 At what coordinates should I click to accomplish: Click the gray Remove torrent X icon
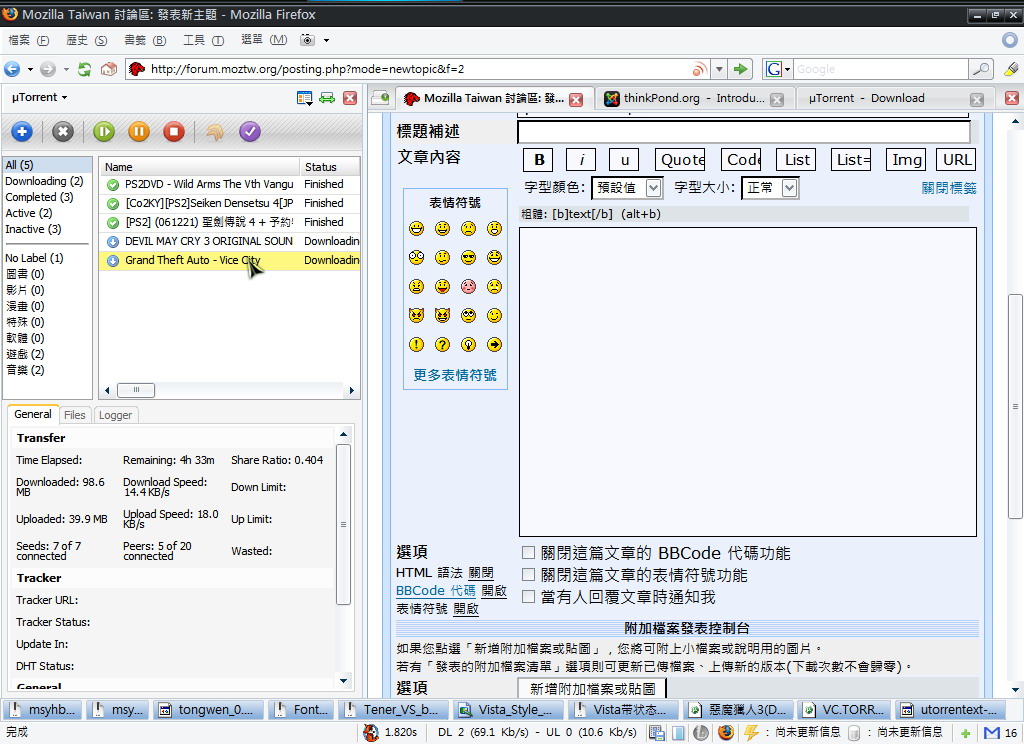pyautogui.click(x=63, y=131)
